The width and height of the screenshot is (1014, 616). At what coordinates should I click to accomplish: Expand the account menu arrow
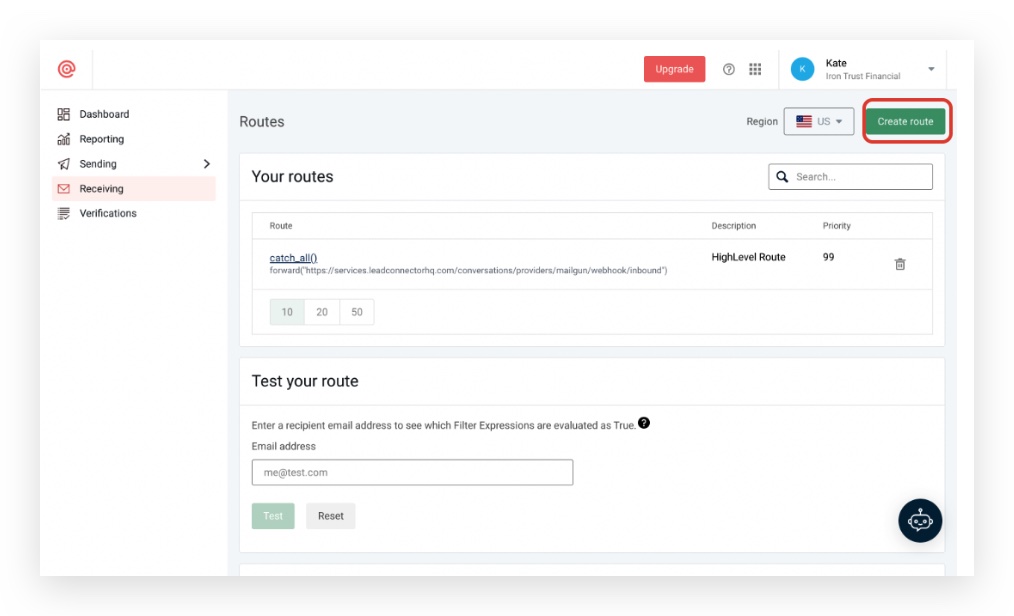pos(931,69)
